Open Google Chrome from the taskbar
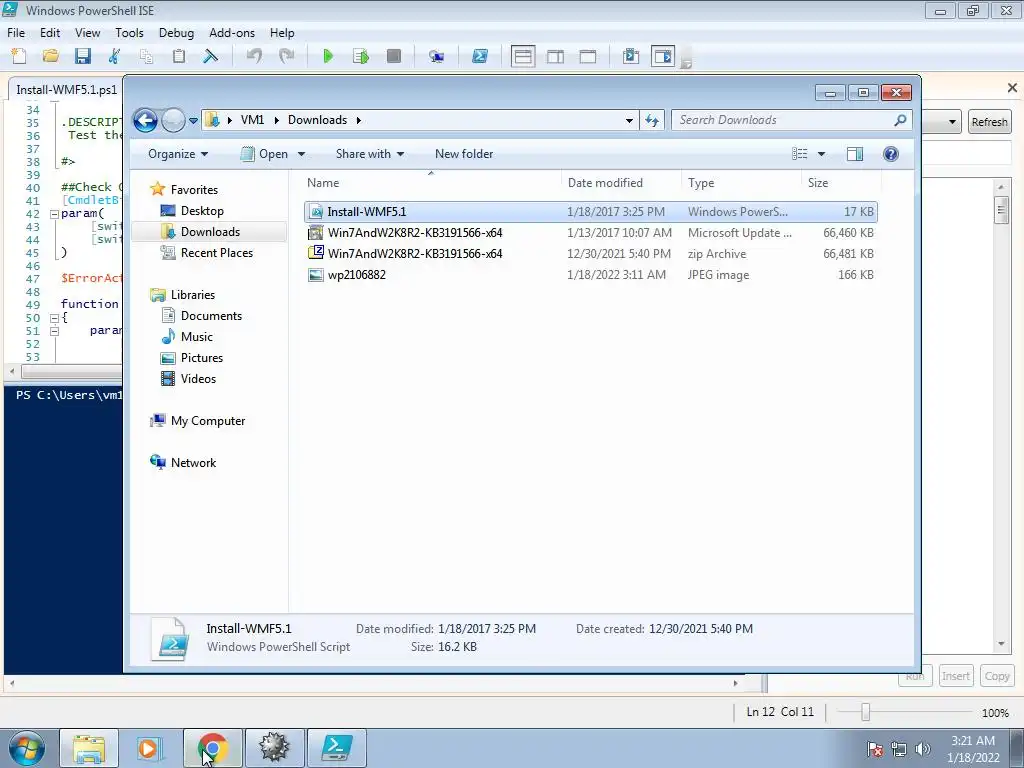 tap(212, 748)
